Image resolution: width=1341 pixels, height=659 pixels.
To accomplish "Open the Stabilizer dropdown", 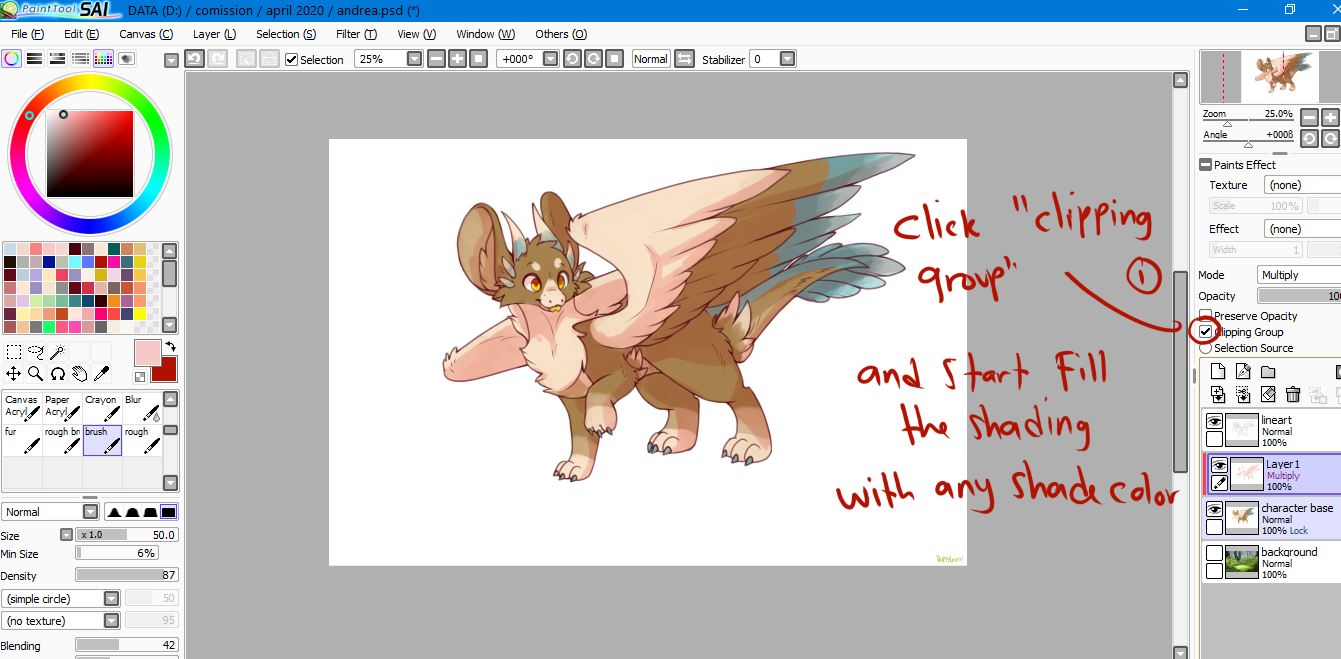I will coord(787,59).
